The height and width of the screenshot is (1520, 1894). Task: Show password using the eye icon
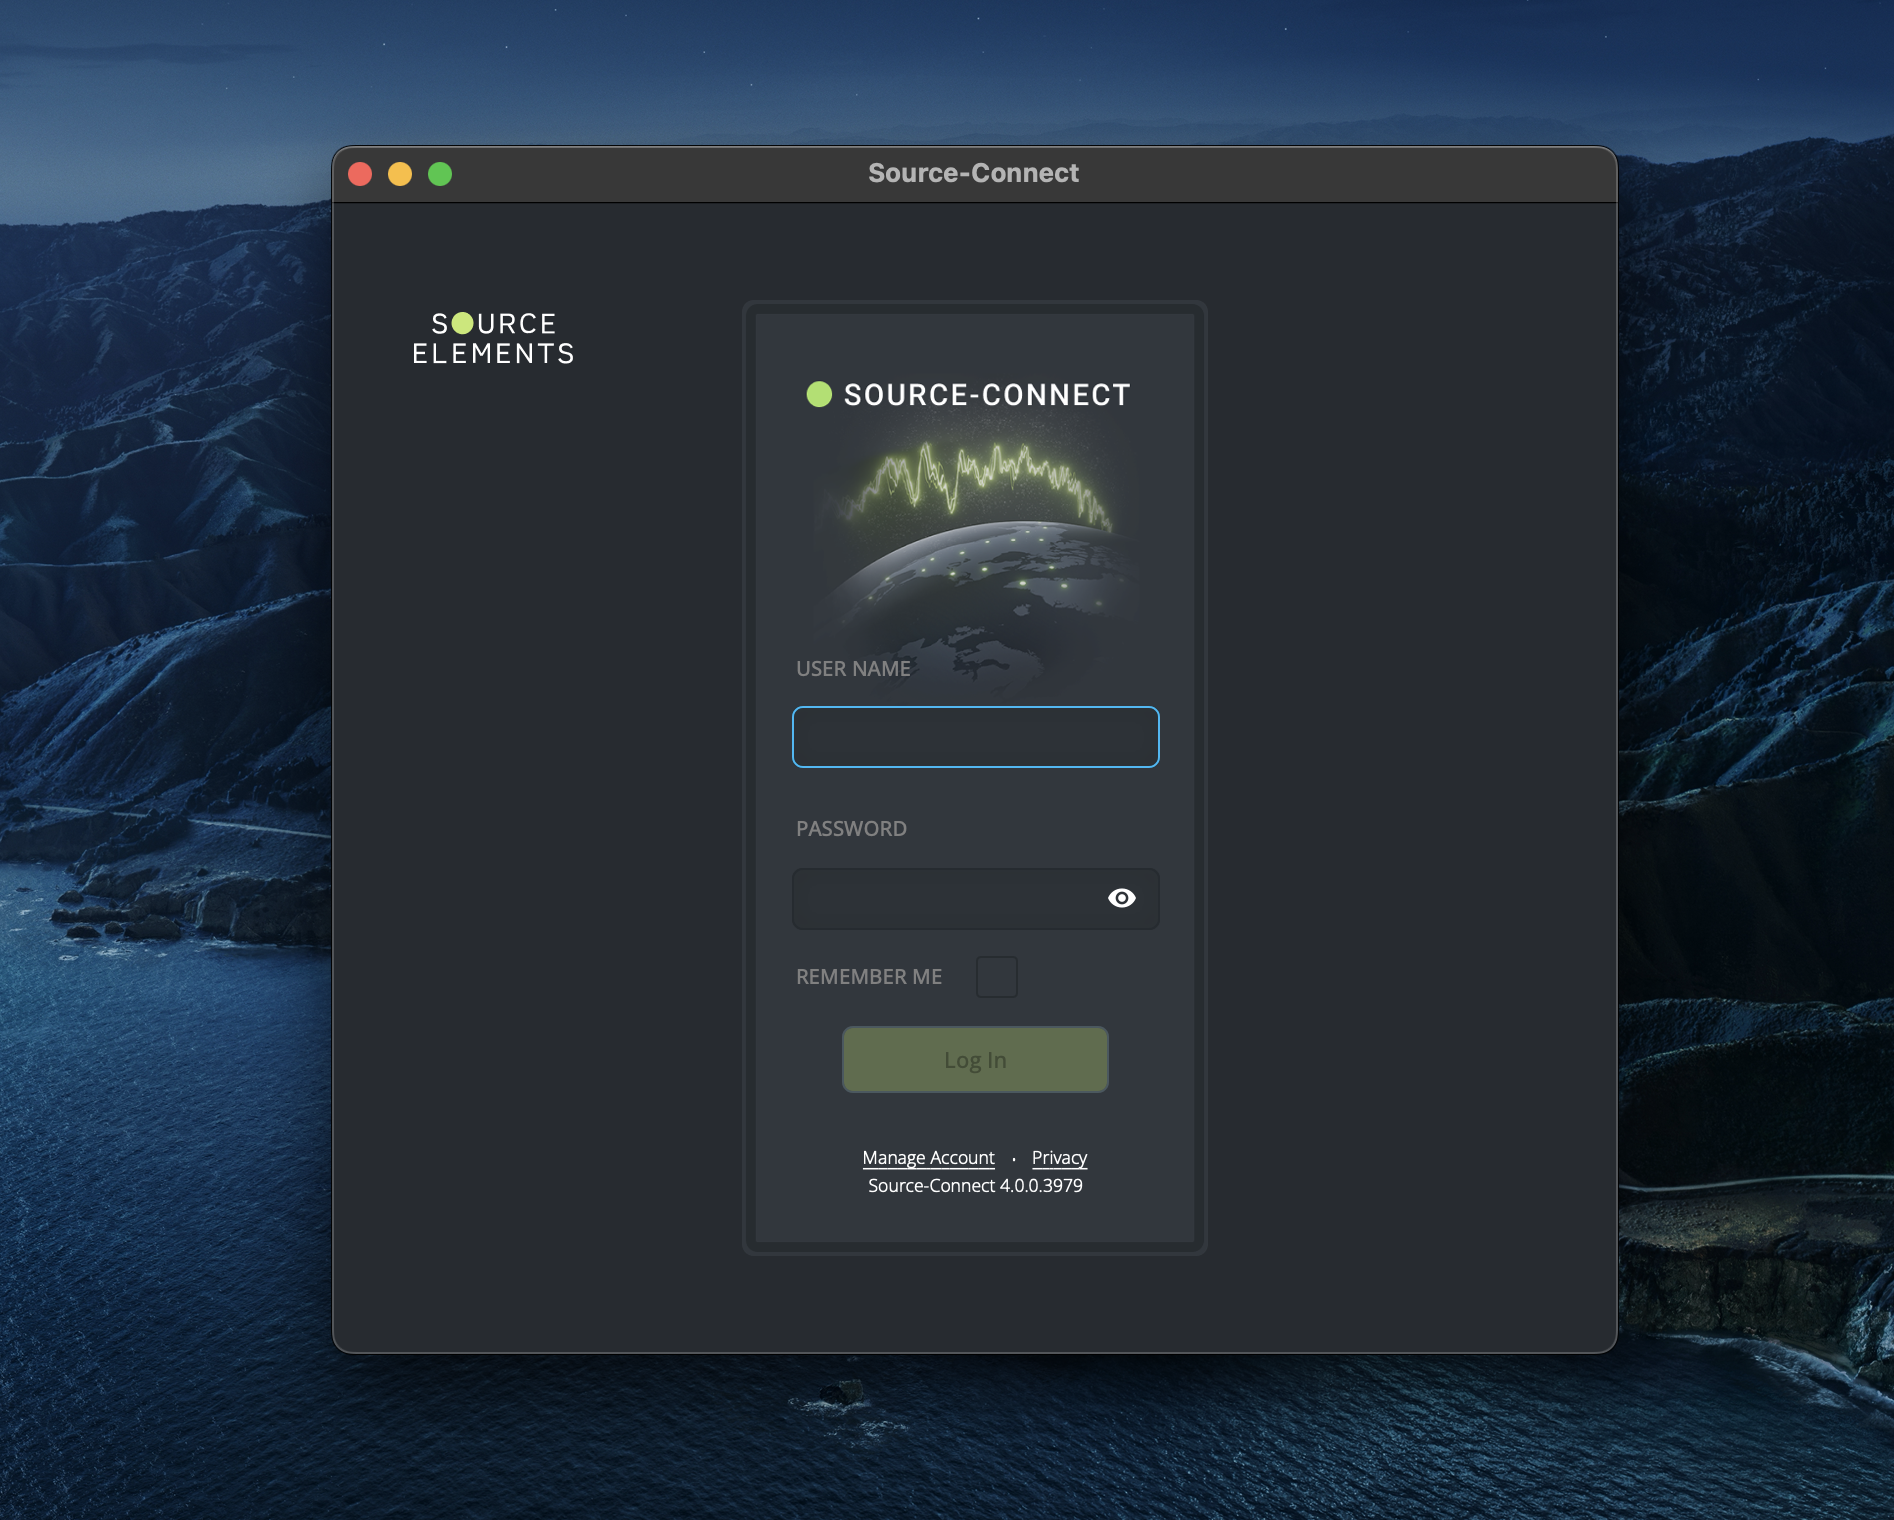tap(1121, 898)
